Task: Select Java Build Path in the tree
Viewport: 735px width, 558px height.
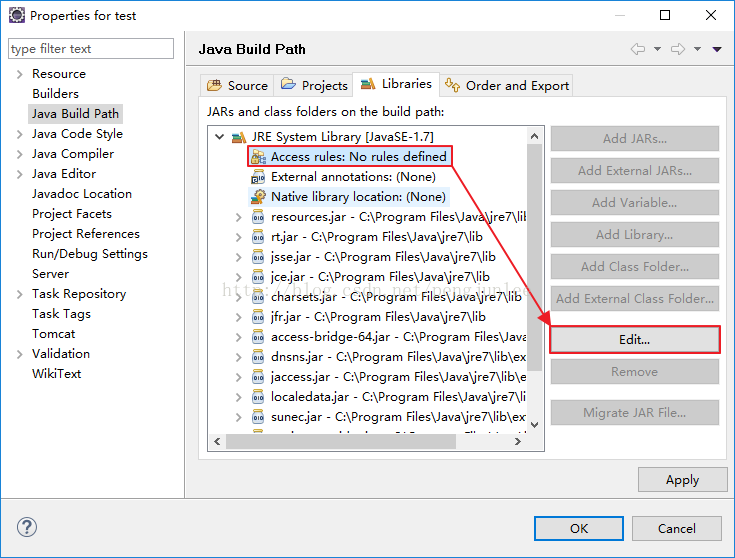Action: [x=75, y=114]
